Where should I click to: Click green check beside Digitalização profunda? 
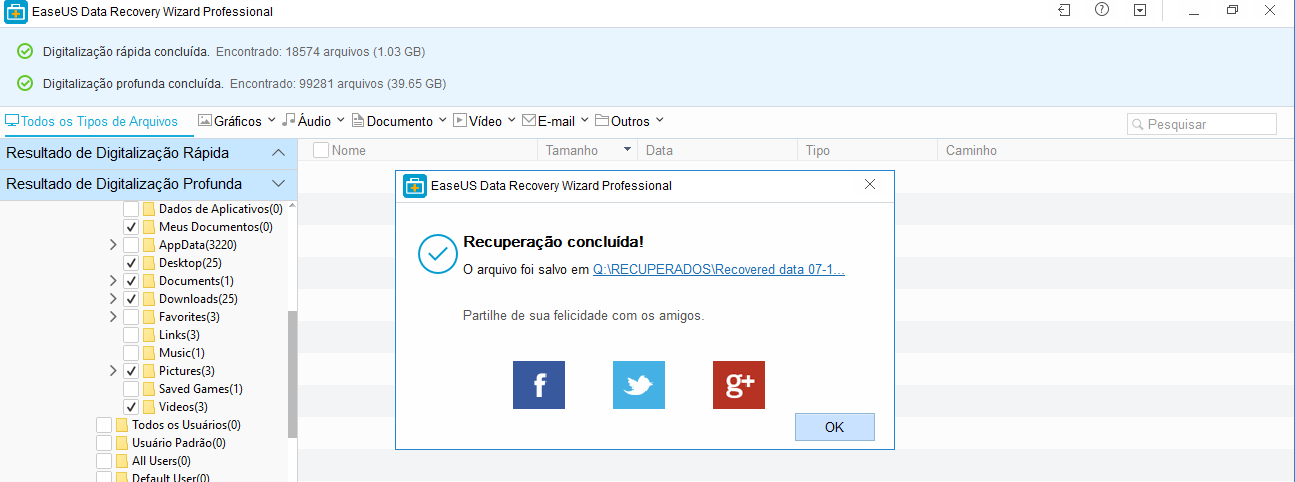tap(26, 83)
